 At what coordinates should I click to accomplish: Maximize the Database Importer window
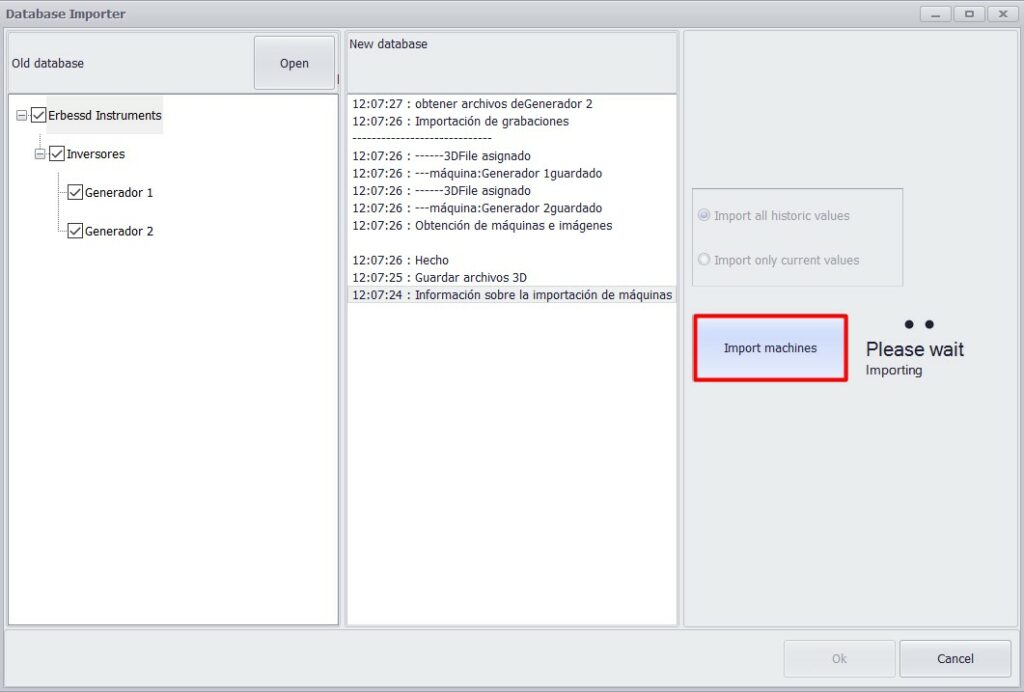(x=969, y=14)
